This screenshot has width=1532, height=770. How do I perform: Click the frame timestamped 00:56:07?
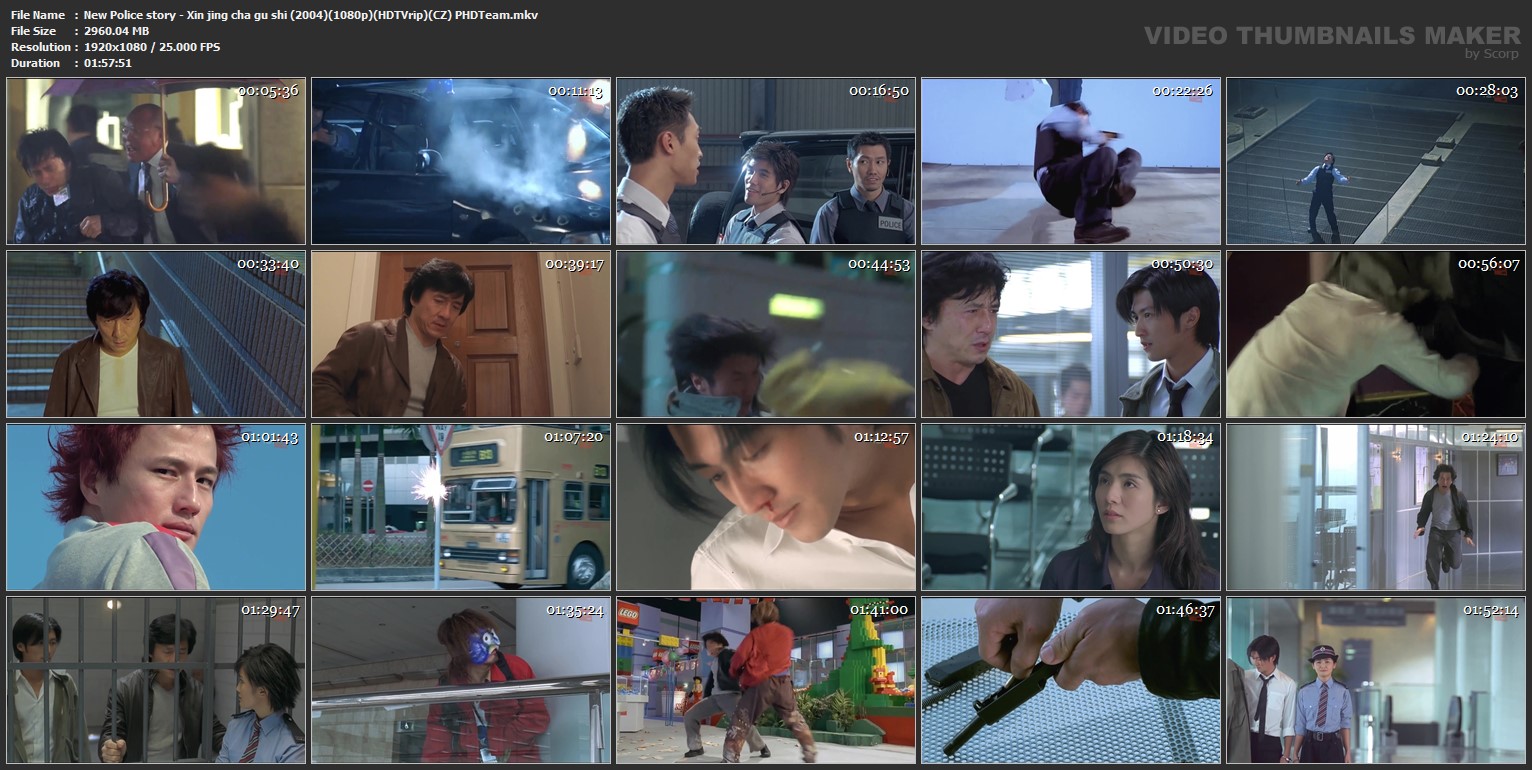click(x=1376, y=334)
